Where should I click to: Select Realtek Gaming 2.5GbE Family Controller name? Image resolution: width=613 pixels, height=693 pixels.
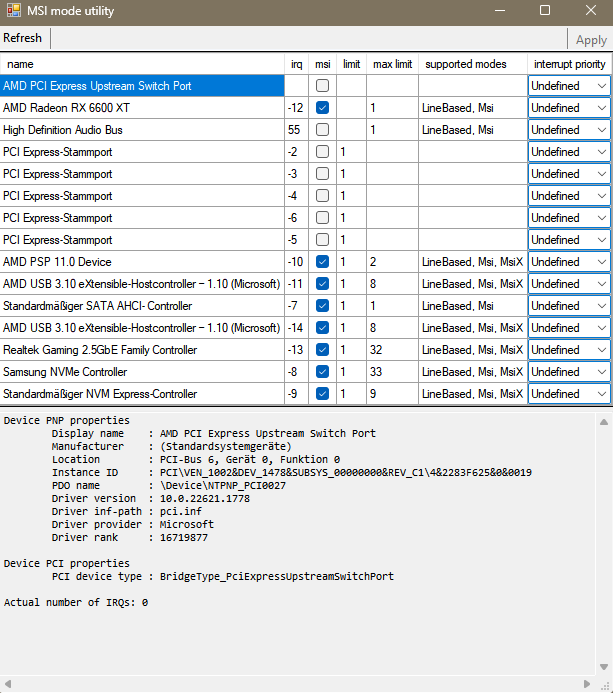point(142,350)
